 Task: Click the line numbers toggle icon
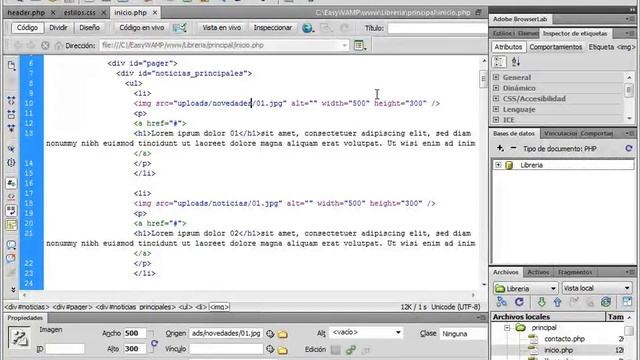pyautogui.click(x=11, y=183)
